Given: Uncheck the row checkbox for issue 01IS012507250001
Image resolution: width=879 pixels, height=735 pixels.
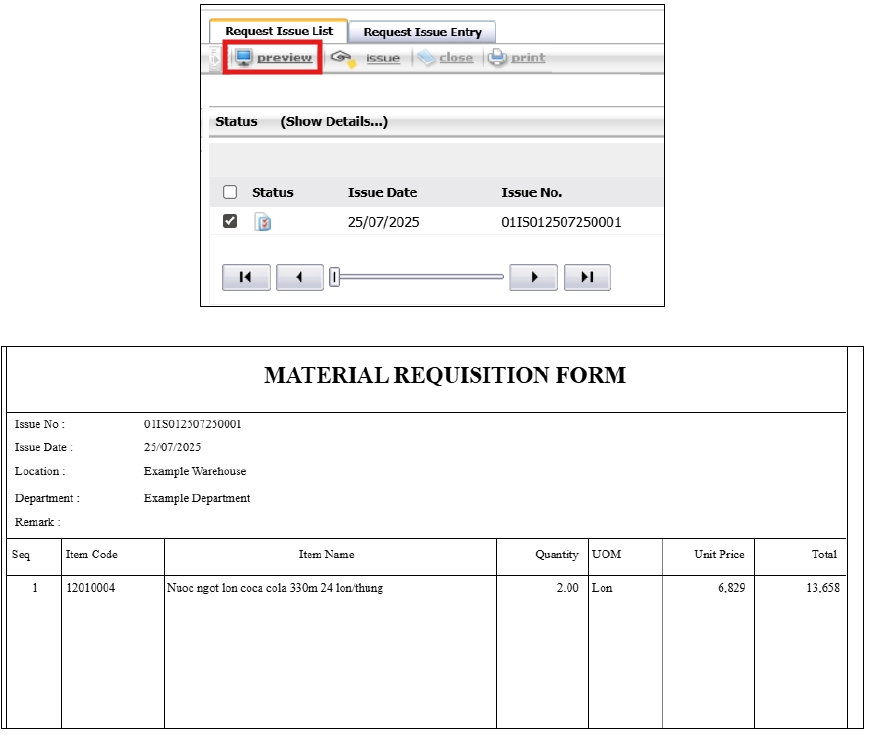Looking at the screenshot, I should tap(230, 221).
